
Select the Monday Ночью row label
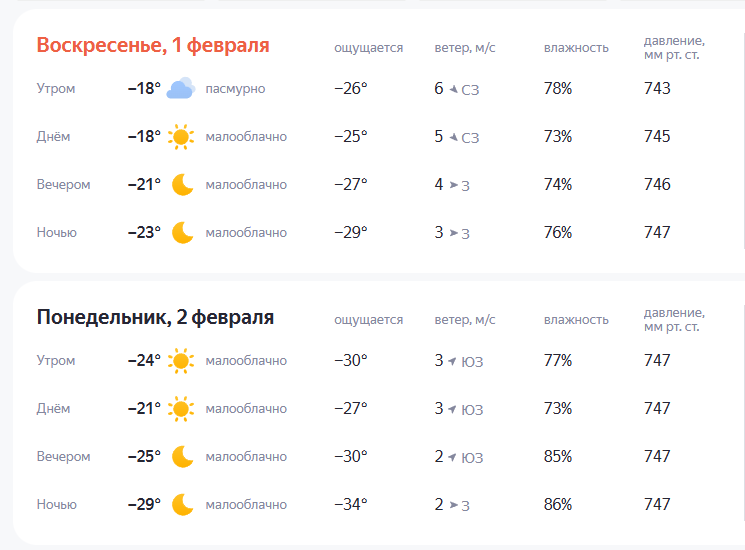pyautogui.click(x=56, y=505)
